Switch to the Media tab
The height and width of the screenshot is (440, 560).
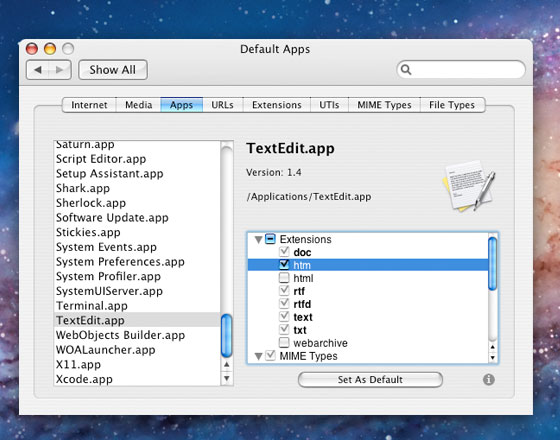tap(139, 105)
